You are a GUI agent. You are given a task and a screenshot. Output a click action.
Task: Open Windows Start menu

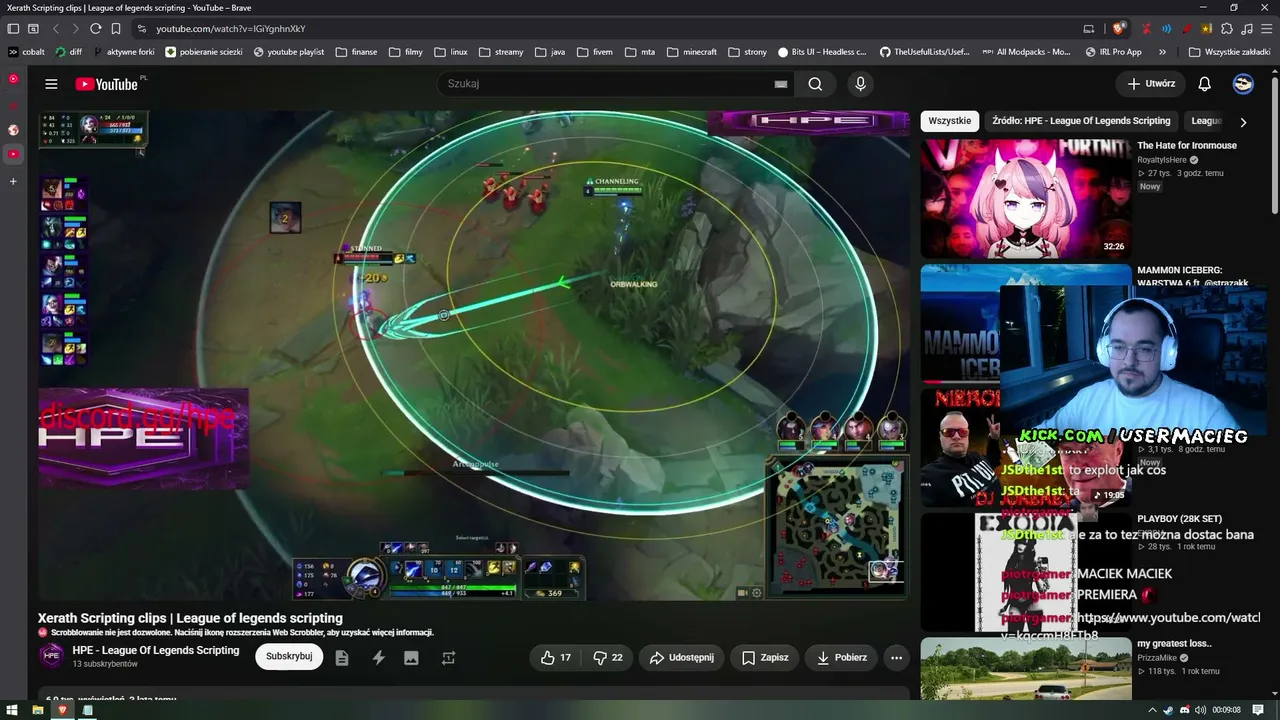pyautogui.click(x=13, y=710)
